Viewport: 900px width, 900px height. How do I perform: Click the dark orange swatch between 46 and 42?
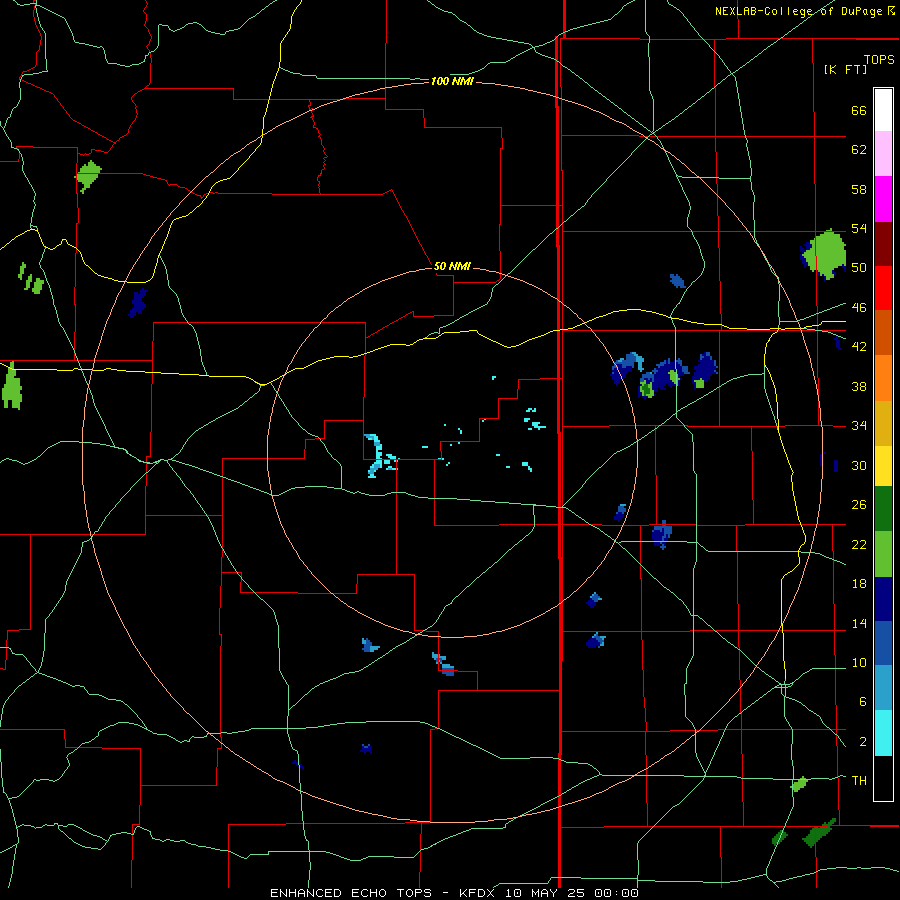883,332
